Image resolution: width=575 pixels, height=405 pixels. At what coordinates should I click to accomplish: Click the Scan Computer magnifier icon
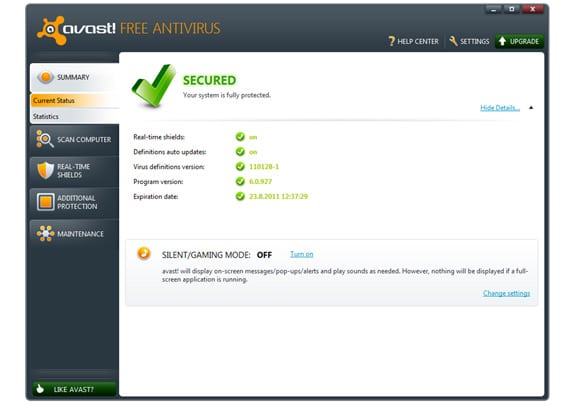[45, 139]
